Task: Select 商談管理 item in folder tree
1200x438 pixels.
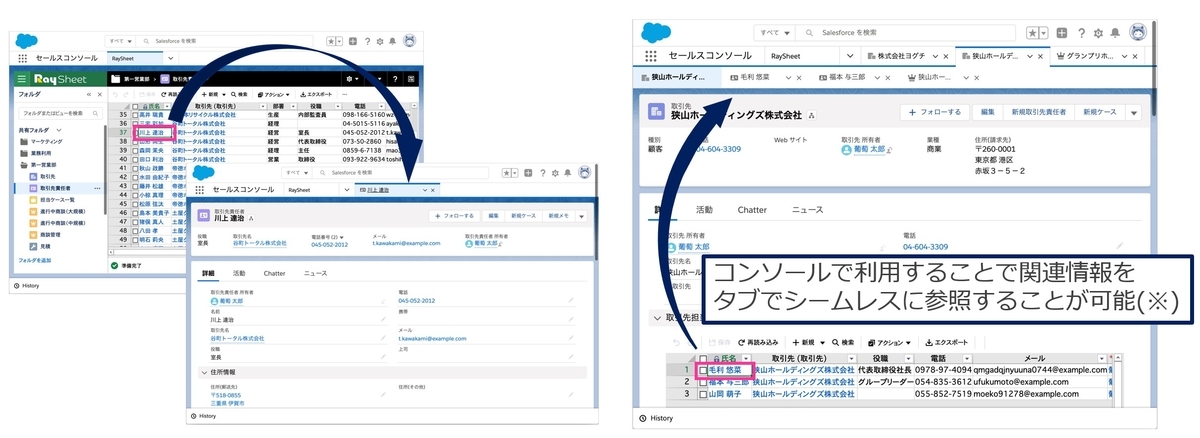Action: tap(50, 235)
